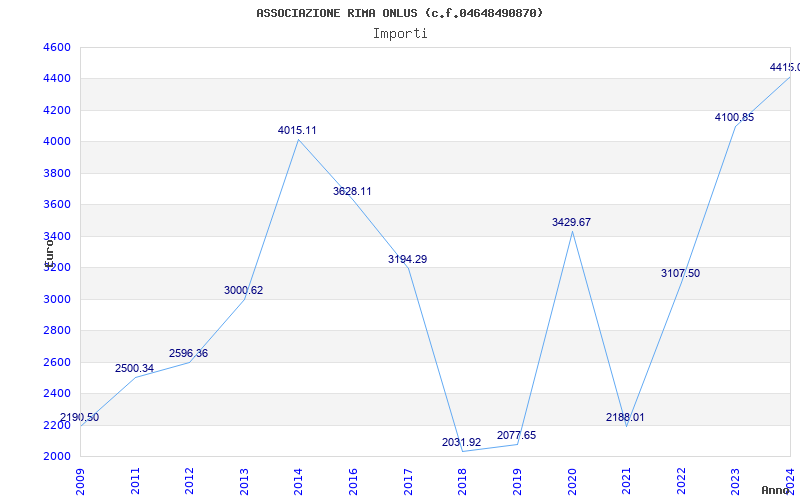Select data label 2031.92
The width and height of the screenshot is (800, 500).
click(461, 442)
